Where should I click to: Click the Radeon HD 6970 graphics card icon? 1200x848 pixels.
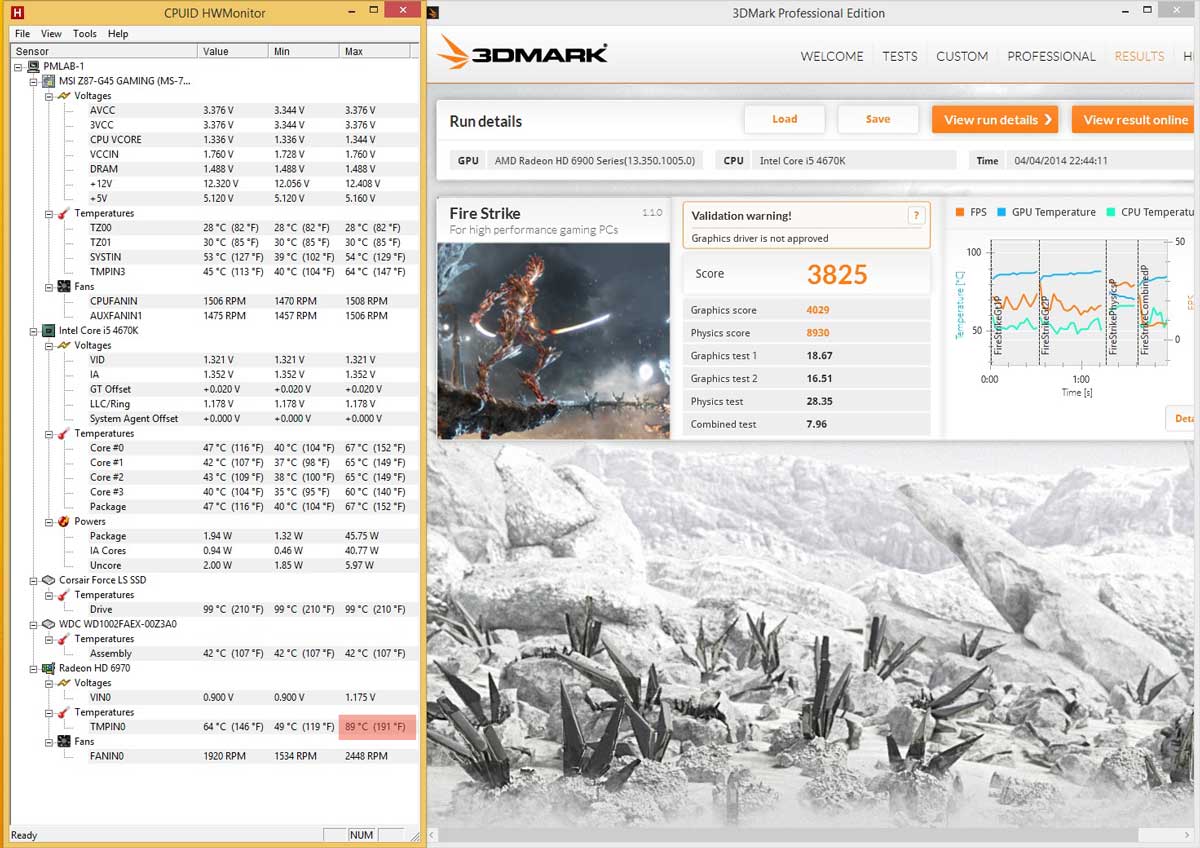pyautogui.click(x=49, y=668)
